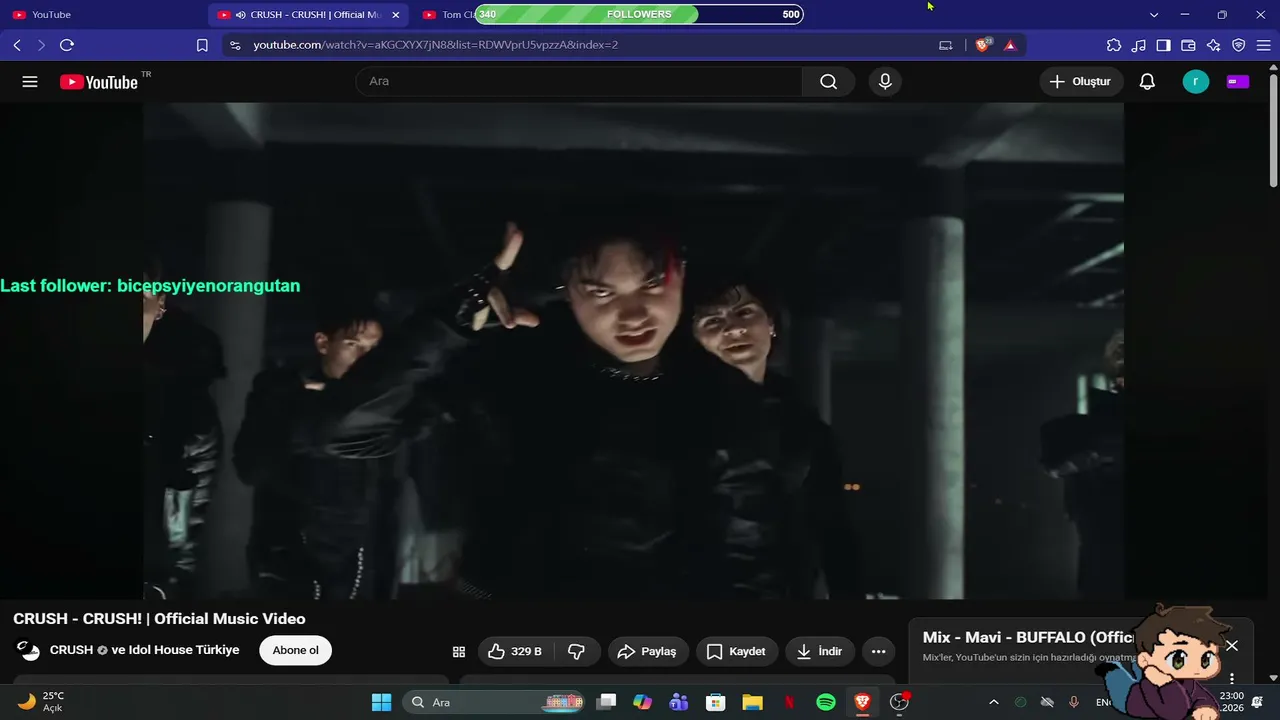Download the video with İndir
Screen dimensions: 1280x720
point(820,651)
